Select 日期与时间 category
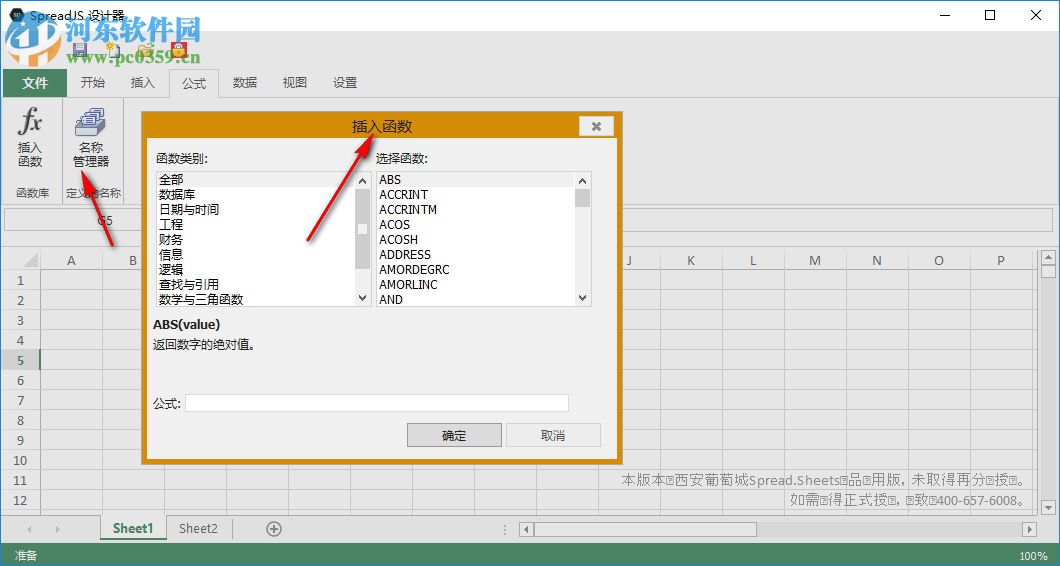 [x=256, y=210]
